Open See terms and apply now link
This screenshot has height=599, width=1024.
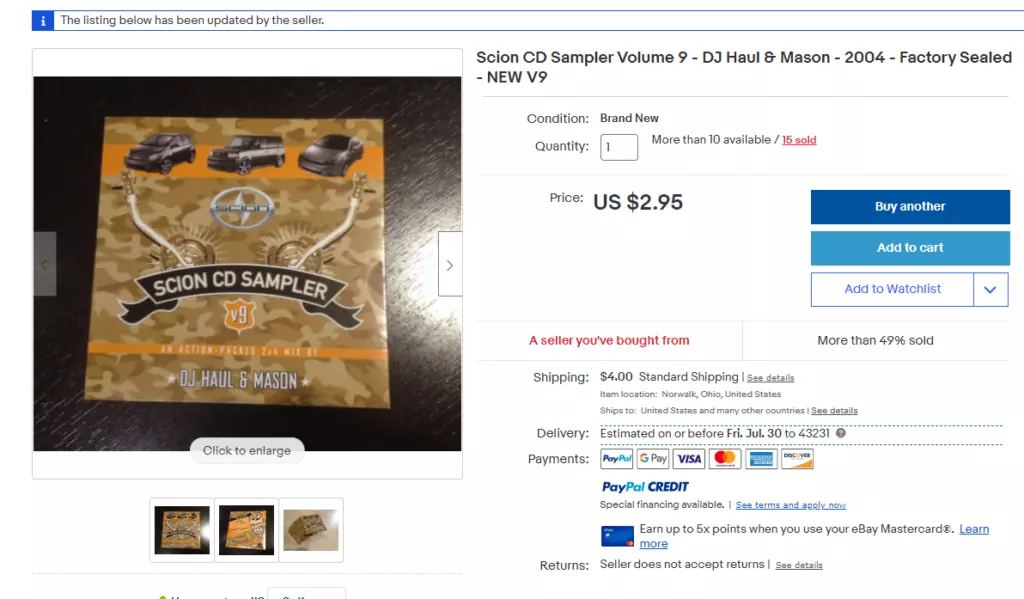[x=790, y=505]
